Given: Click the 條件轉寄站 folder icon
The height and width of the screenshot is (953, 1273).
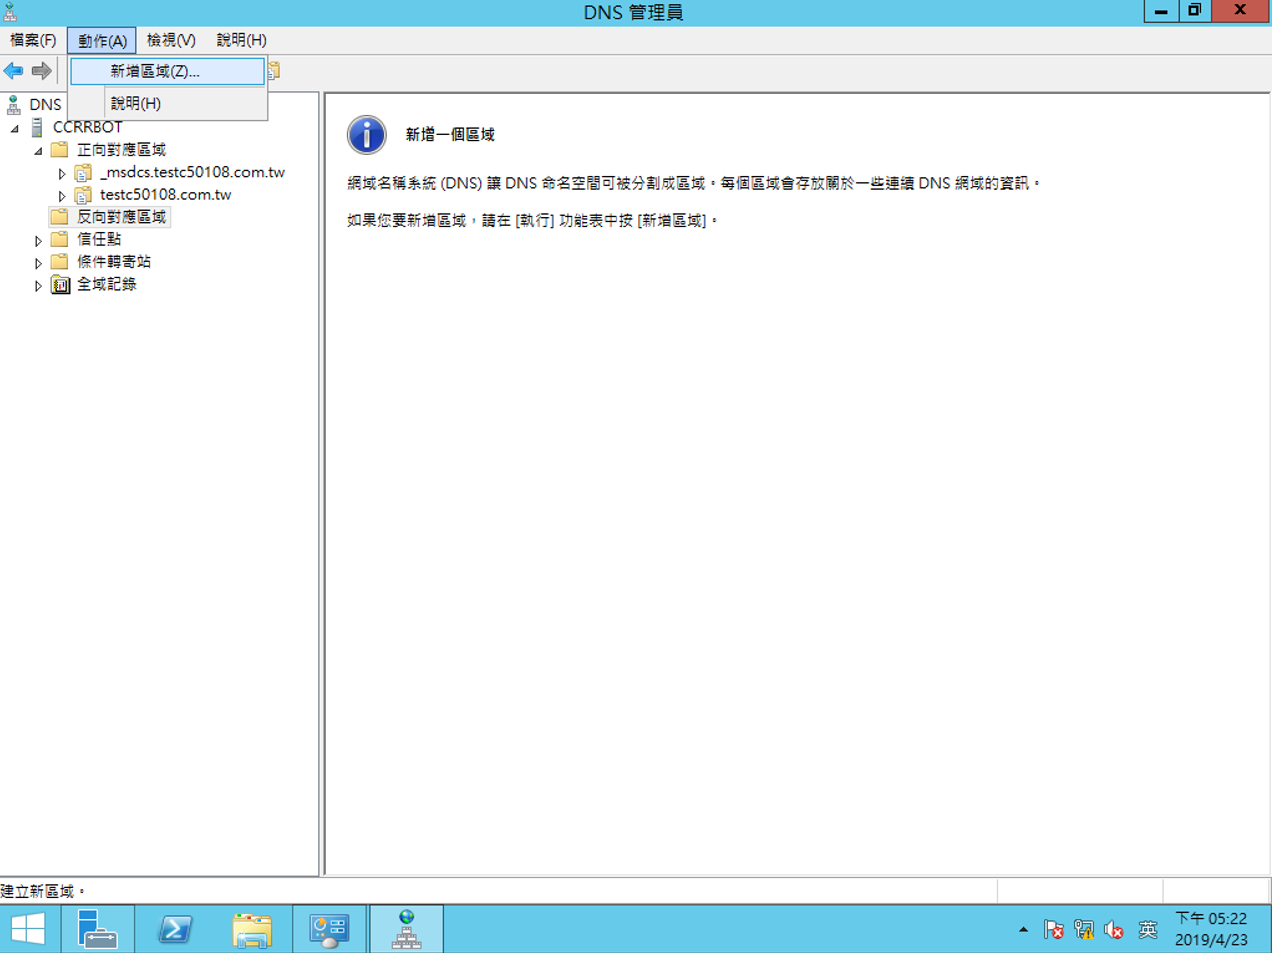Looking at the screenshot, I should 60,262.
